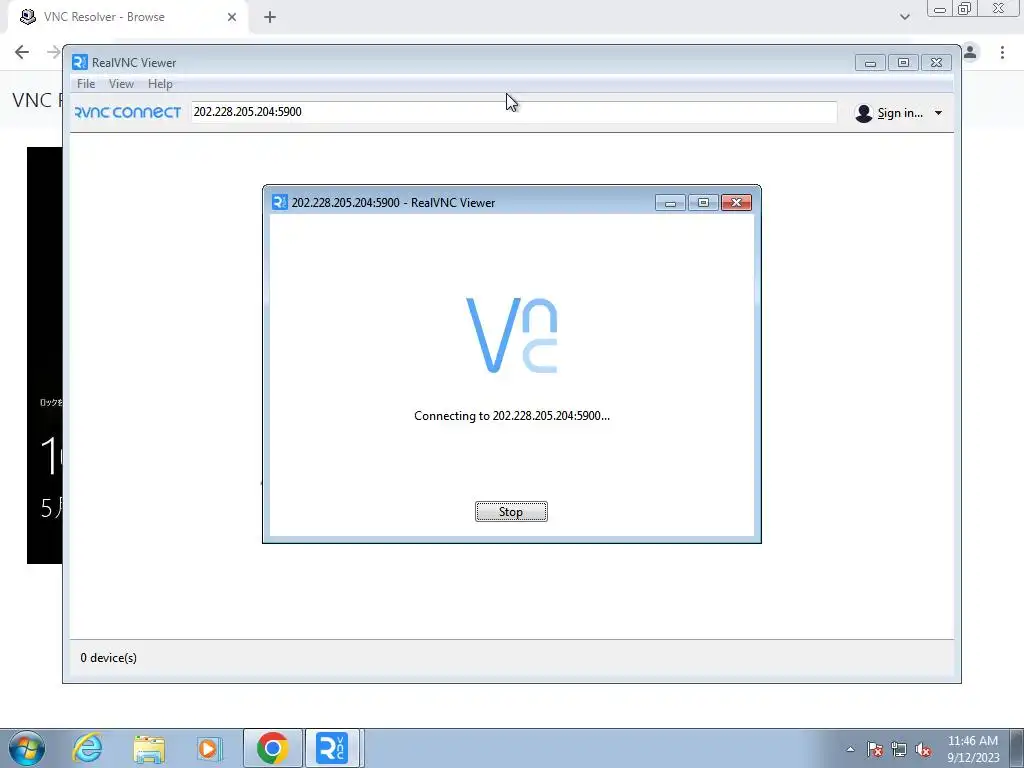Minimize the RealVNC Viewer main window
This screenshot has width=1024, height=768.
tap(870, 63)
